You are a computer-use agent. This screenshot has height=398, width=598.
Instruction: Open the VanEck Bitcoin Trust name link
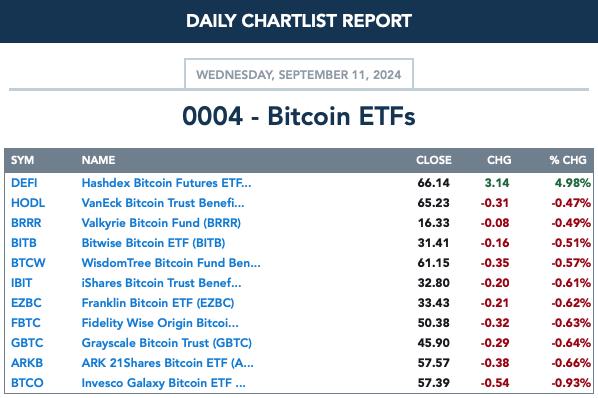point(163,203)
